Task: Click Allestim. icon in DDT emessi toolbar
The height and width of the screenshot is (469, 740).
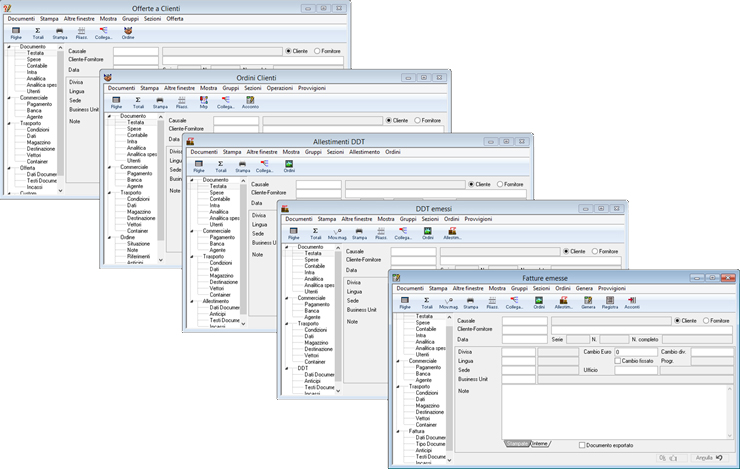Action: [x=452, y=233]
